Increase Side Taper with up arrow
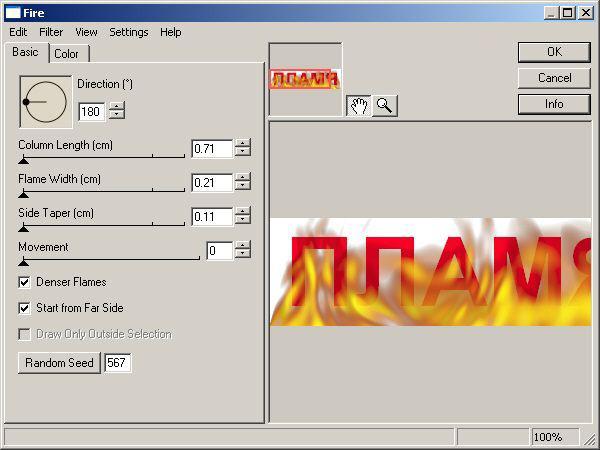Image resolution: width=600 pixels, height=450 pixels. coord(243,212)
